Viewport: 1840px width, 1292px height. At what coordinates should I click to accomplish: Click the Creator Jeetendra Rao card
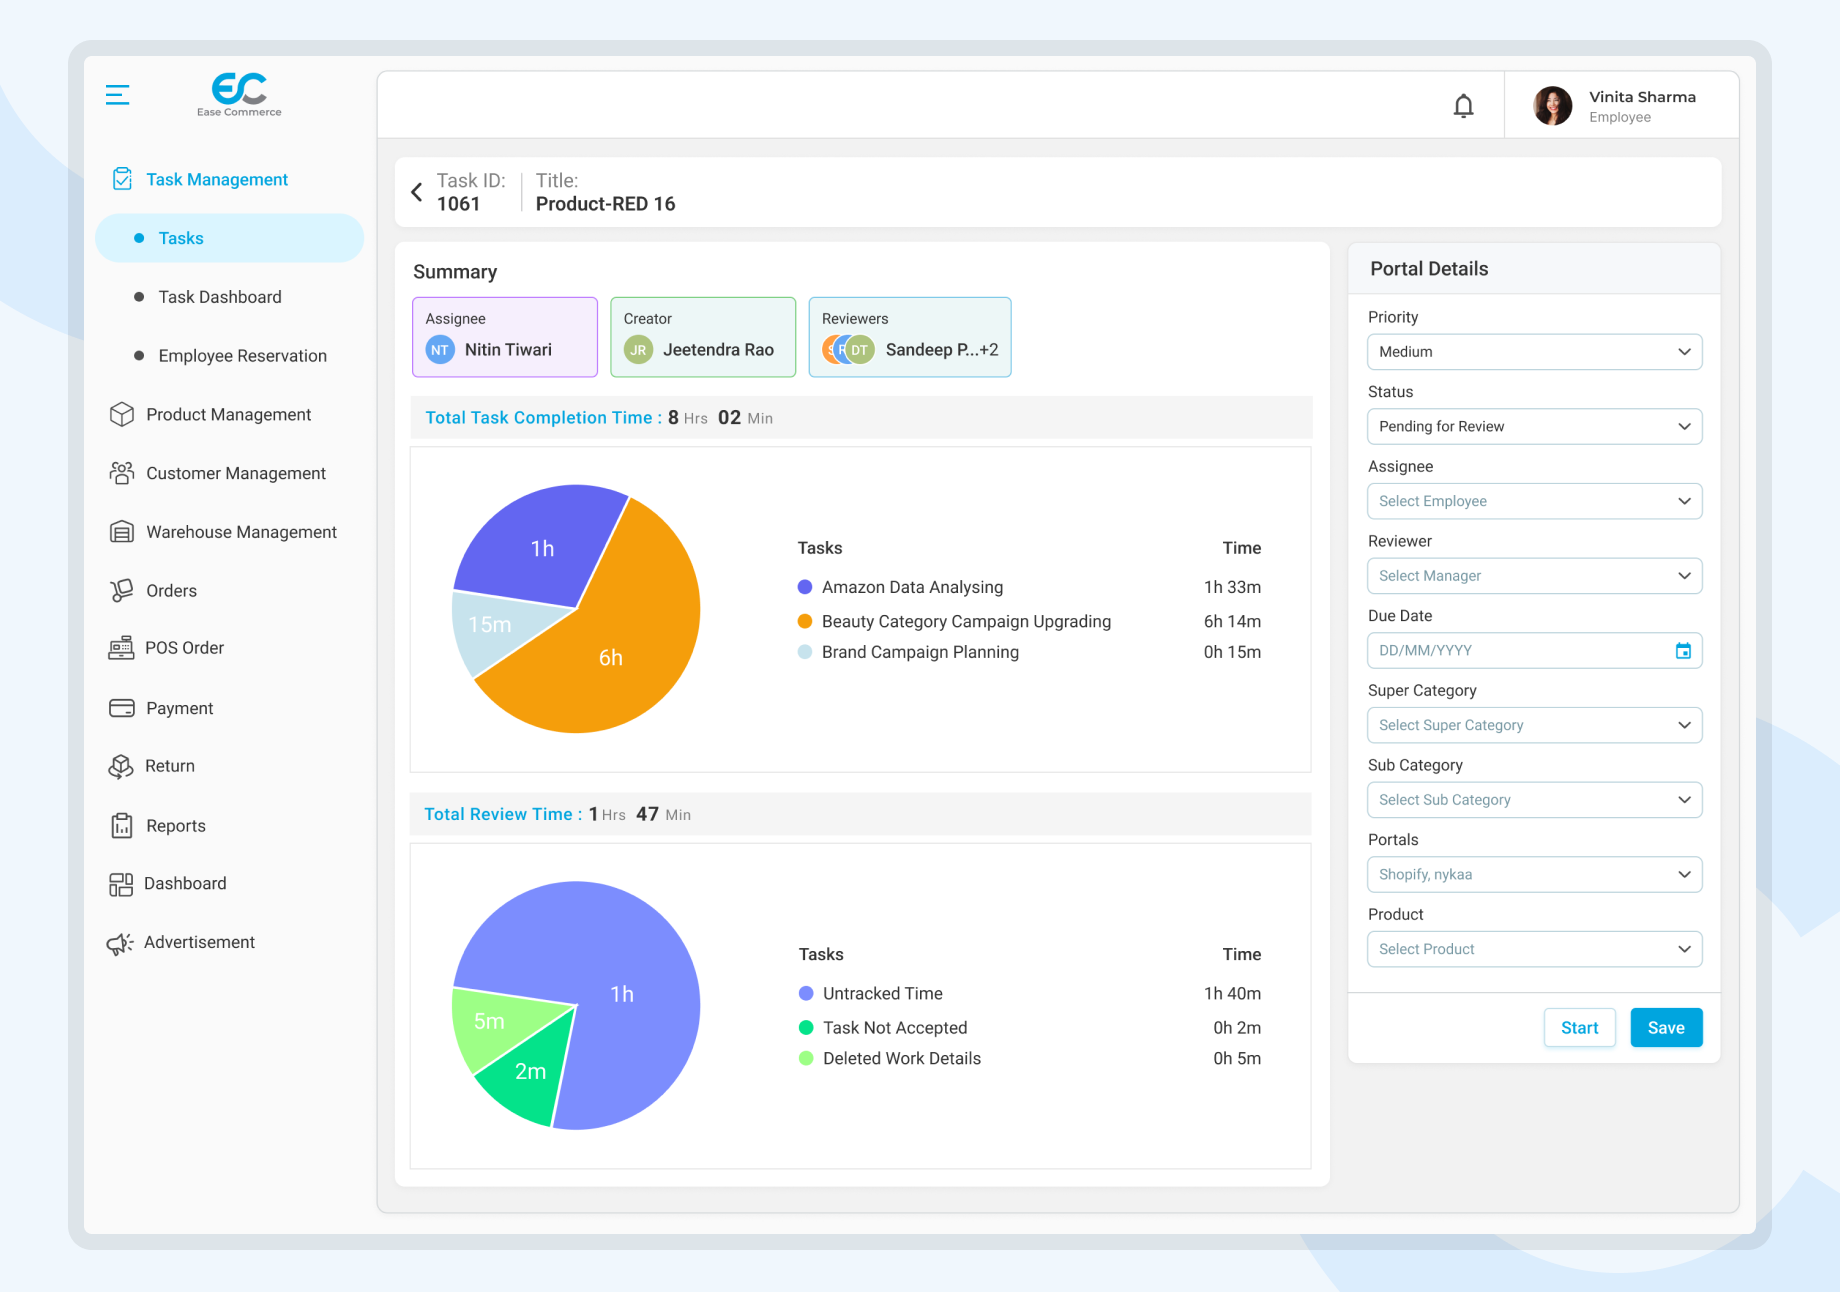click(703, 337)
